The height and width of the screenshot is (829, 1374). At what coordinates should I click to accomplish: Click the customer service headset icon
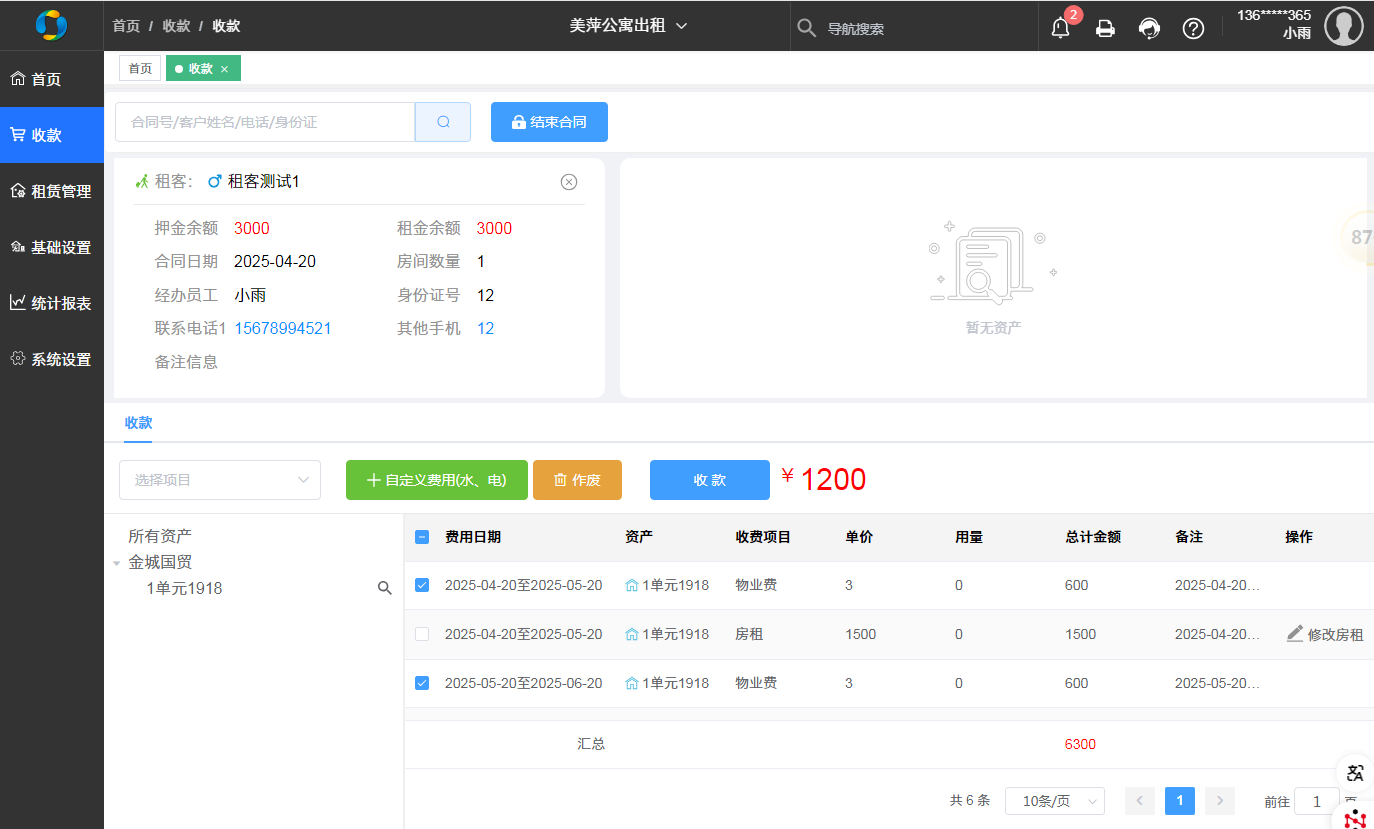click(x=1149, y=28)
